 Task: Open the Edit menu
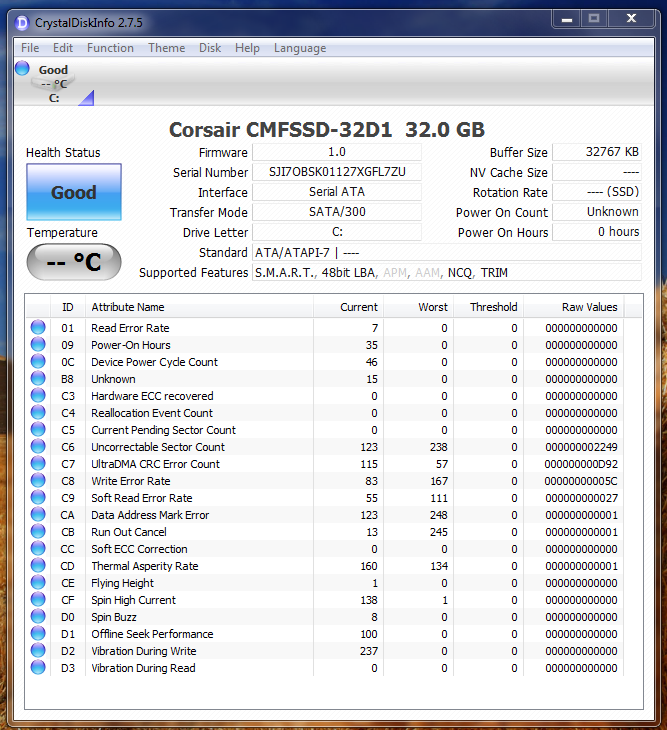[x=63, y=48]
